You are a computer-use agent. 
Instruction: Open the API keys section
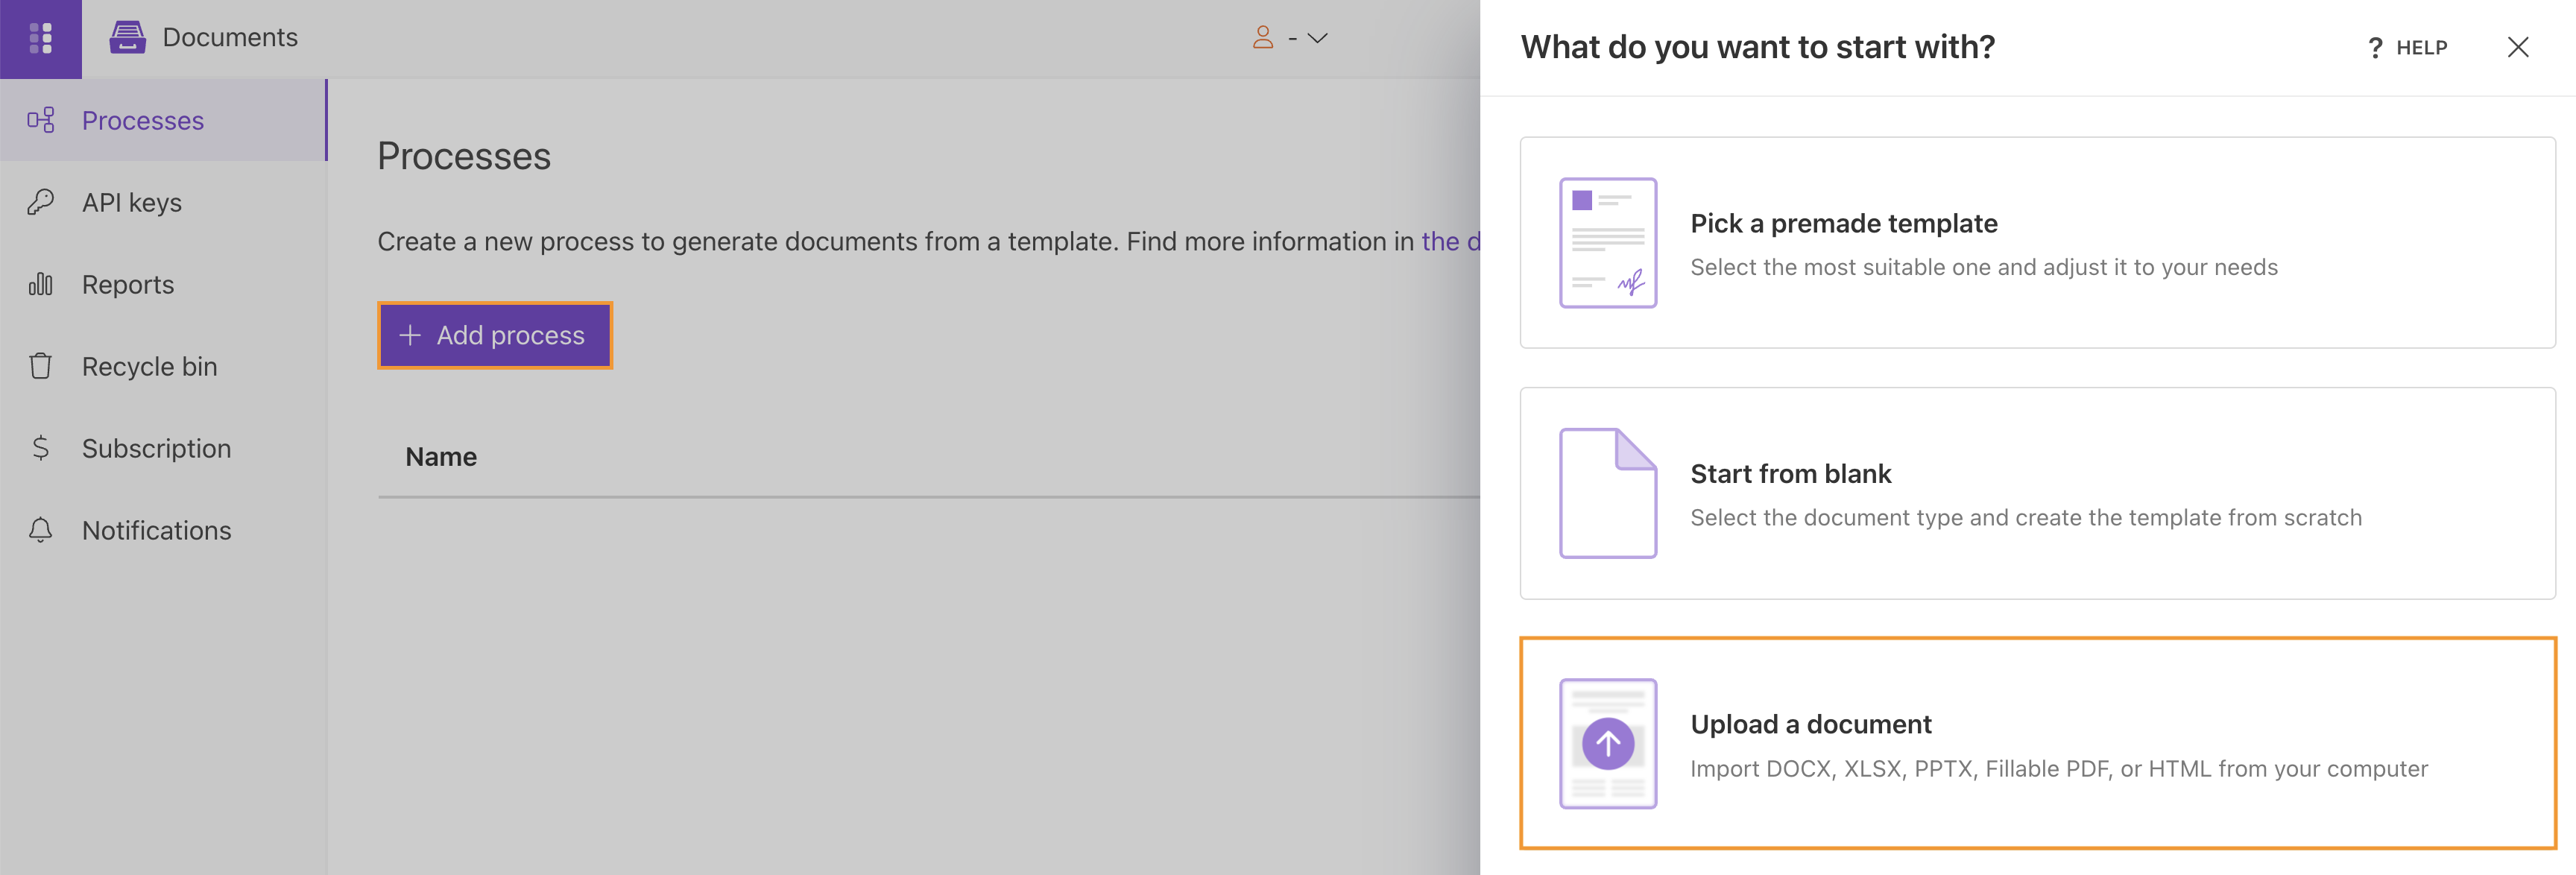(163, 202)
